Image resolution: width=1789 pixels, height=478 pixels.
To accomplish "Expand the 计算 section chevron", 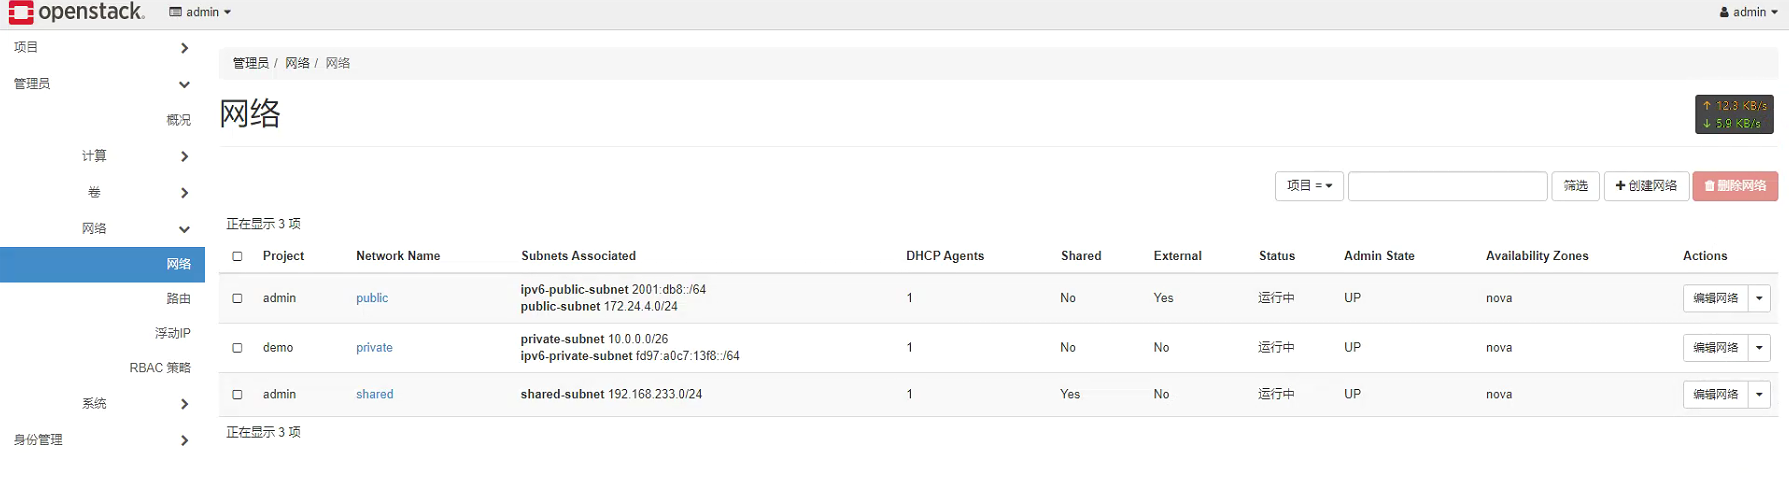I will tap(185, 156).
